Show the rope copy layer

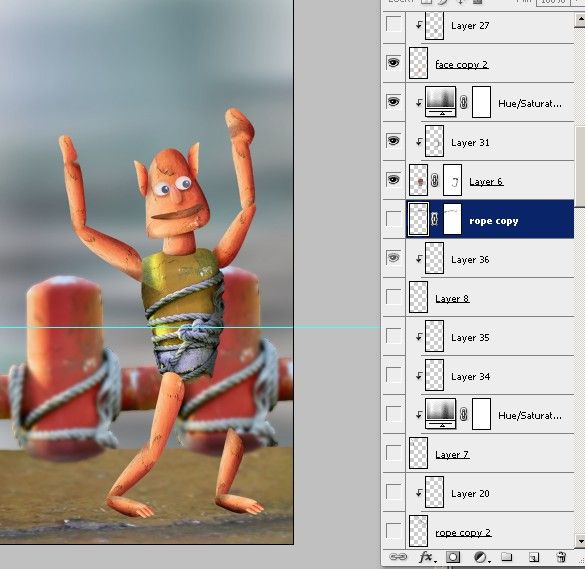pyautogui.click(x=394, y=219)
